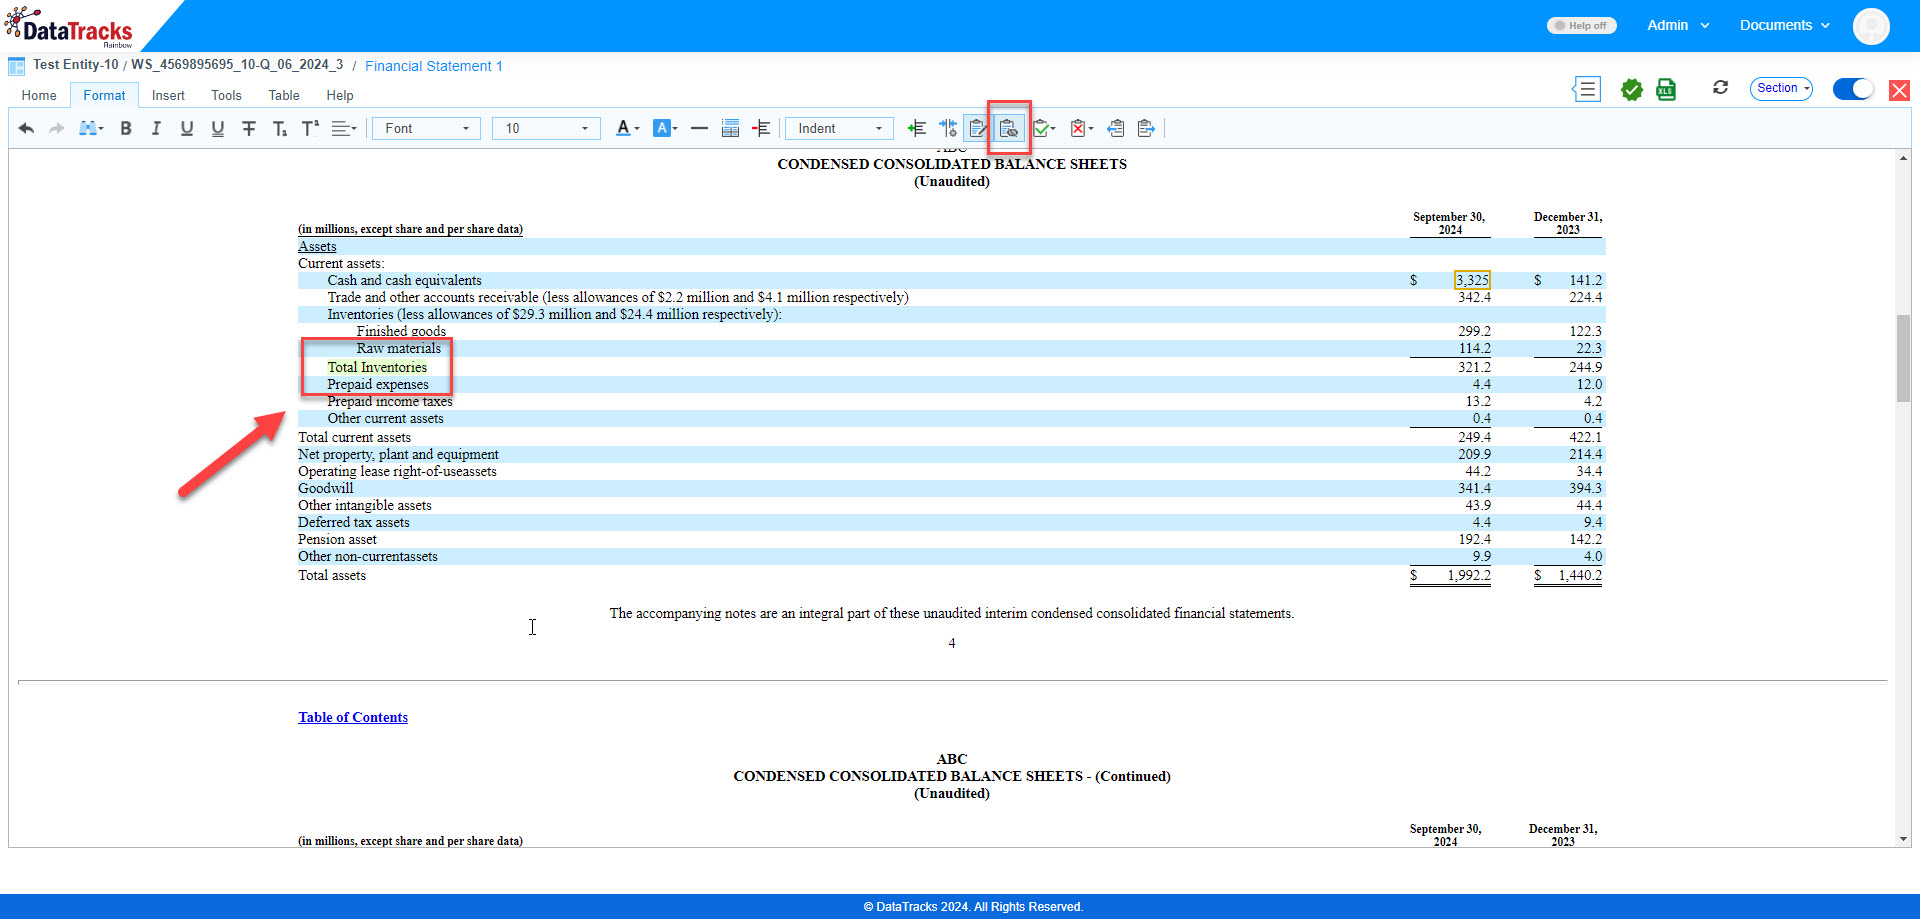1920x919 pixels.
Task: Apply superscript formatting
Action: pos(311,128)
